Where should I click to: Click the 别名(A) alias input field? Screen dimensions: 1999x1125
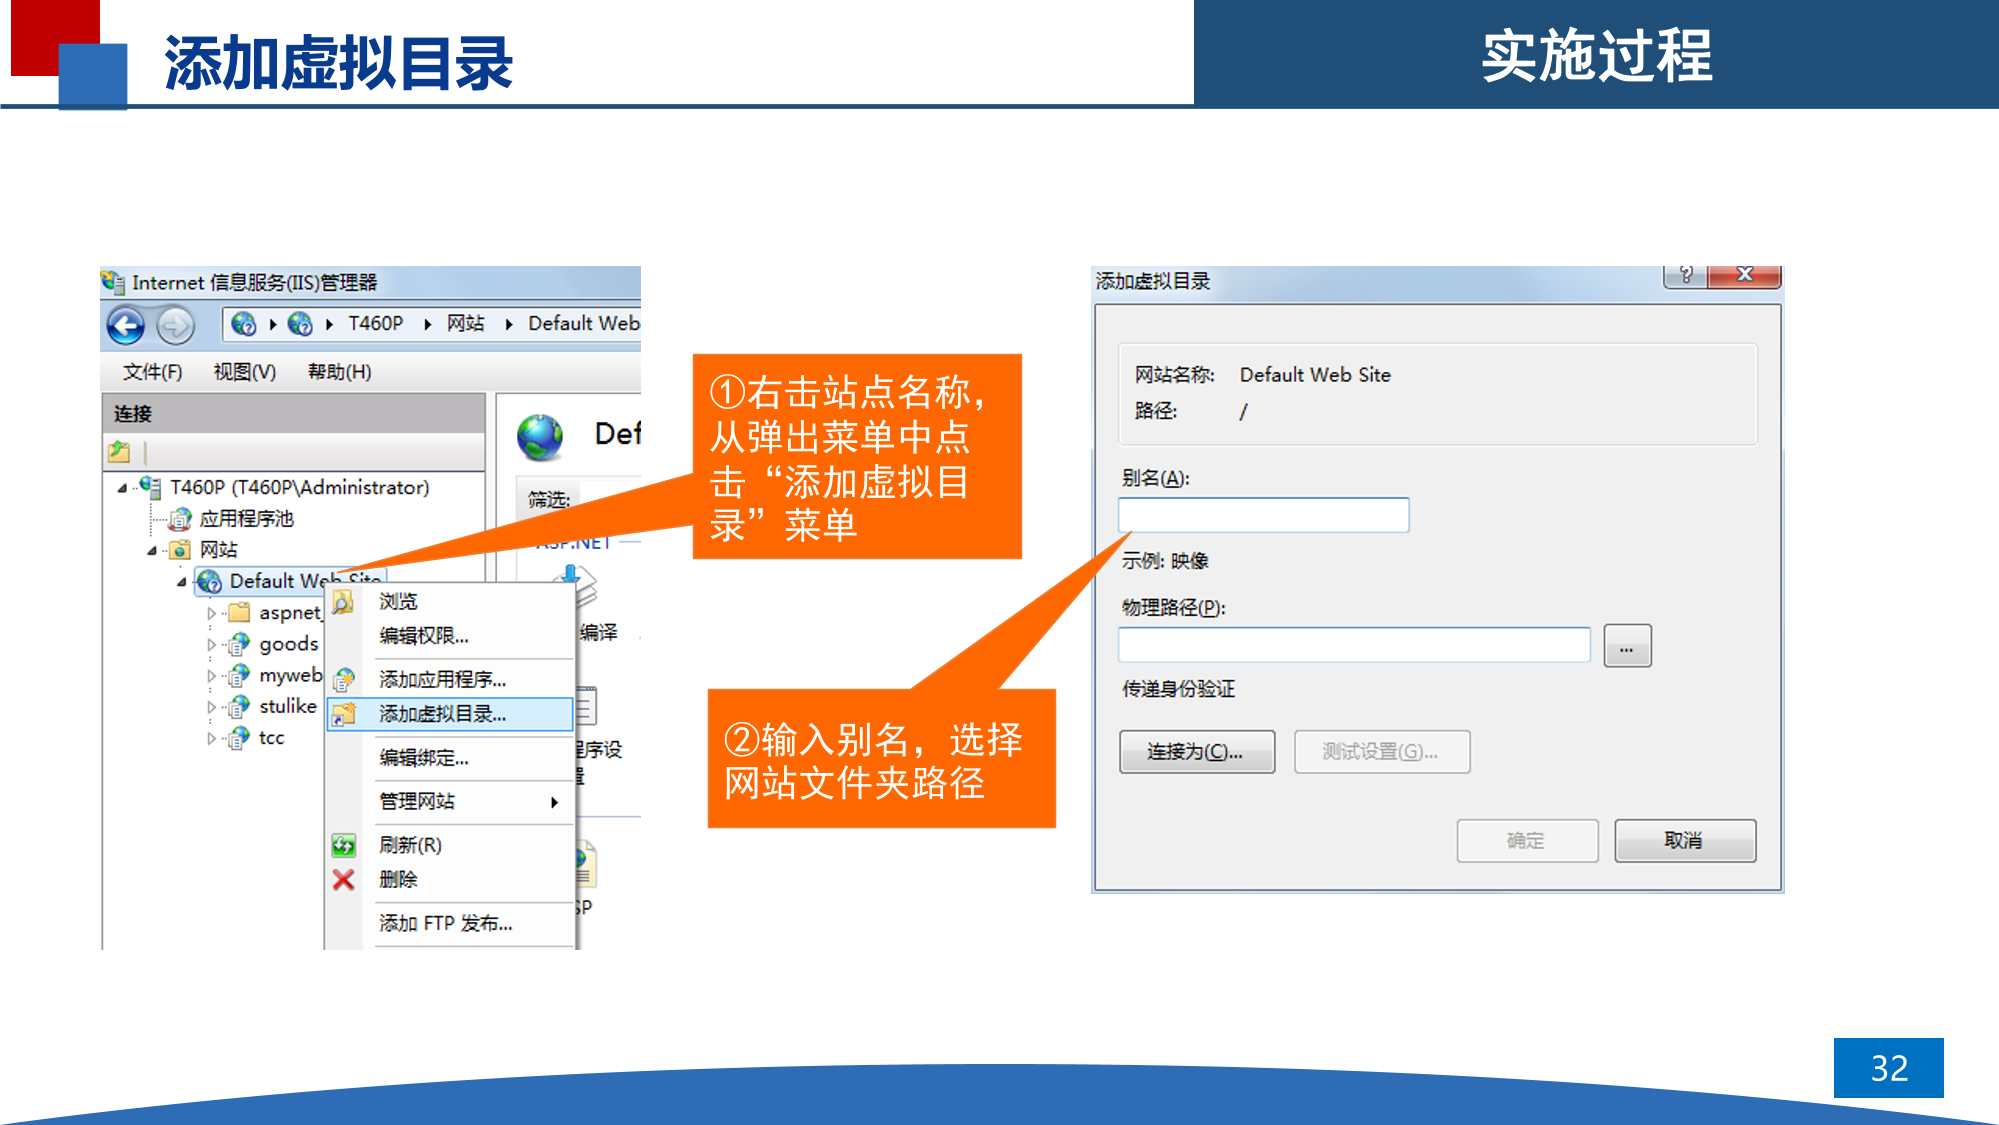(x=1263, y=516)
